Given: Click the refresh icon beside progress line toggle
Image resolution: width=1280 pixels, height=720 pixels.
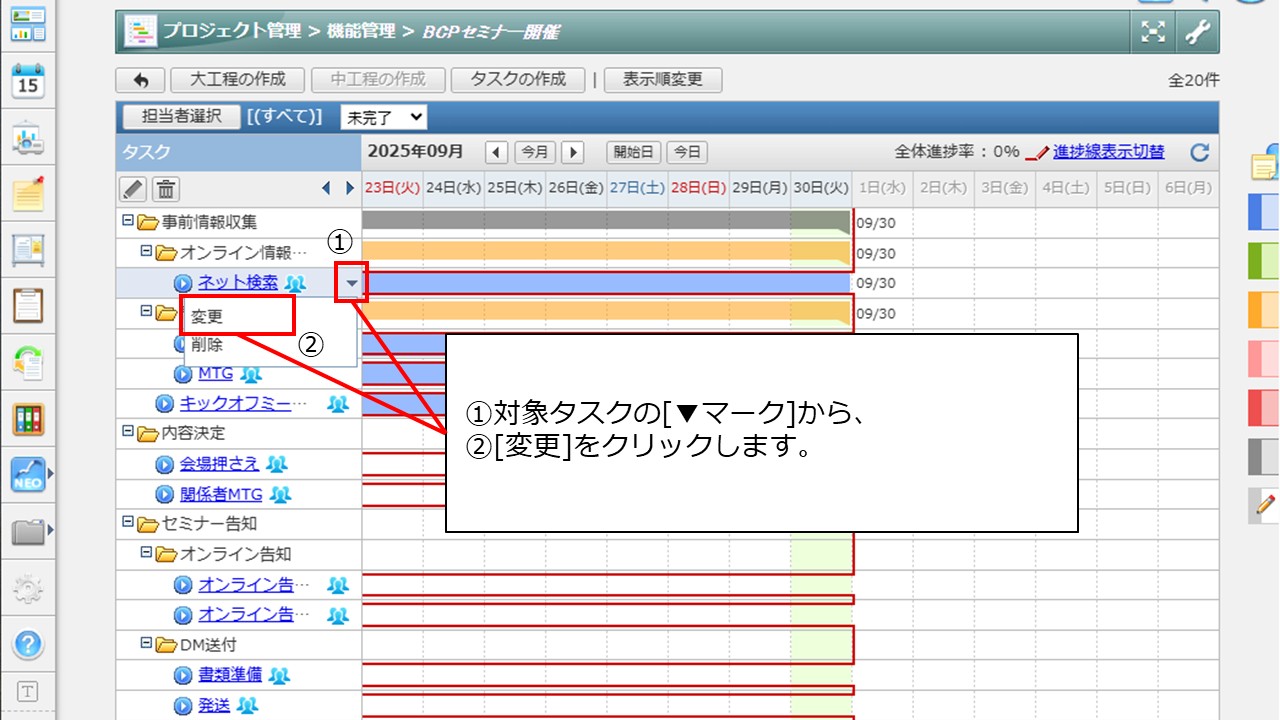Looking at the screenshot, I should tap(1200, 152).
